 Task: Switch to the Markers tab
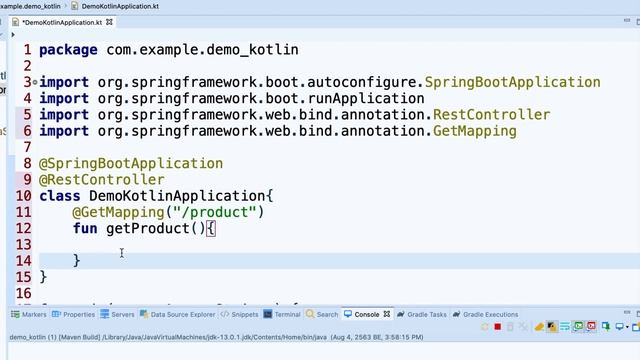click(x=29, y=314)
